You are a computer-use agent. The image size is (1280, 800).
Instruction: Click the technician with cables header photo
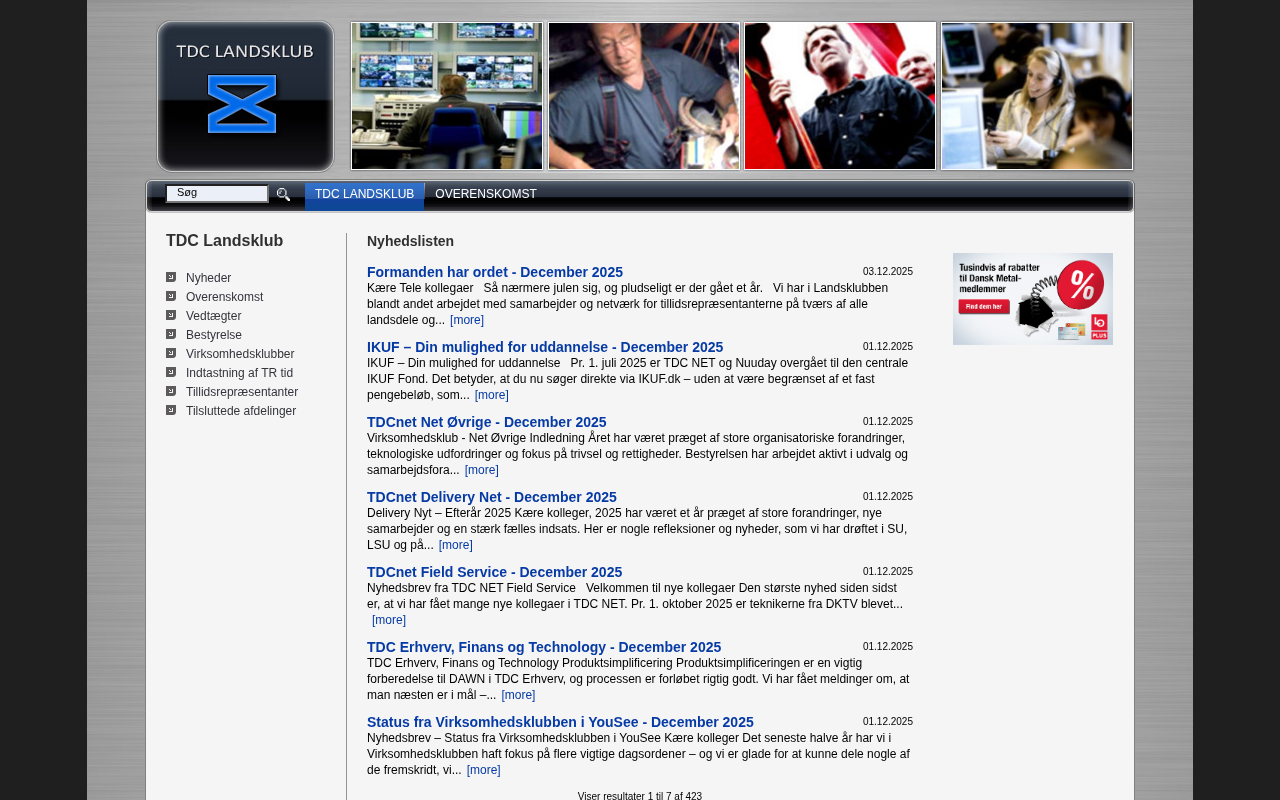644,96
